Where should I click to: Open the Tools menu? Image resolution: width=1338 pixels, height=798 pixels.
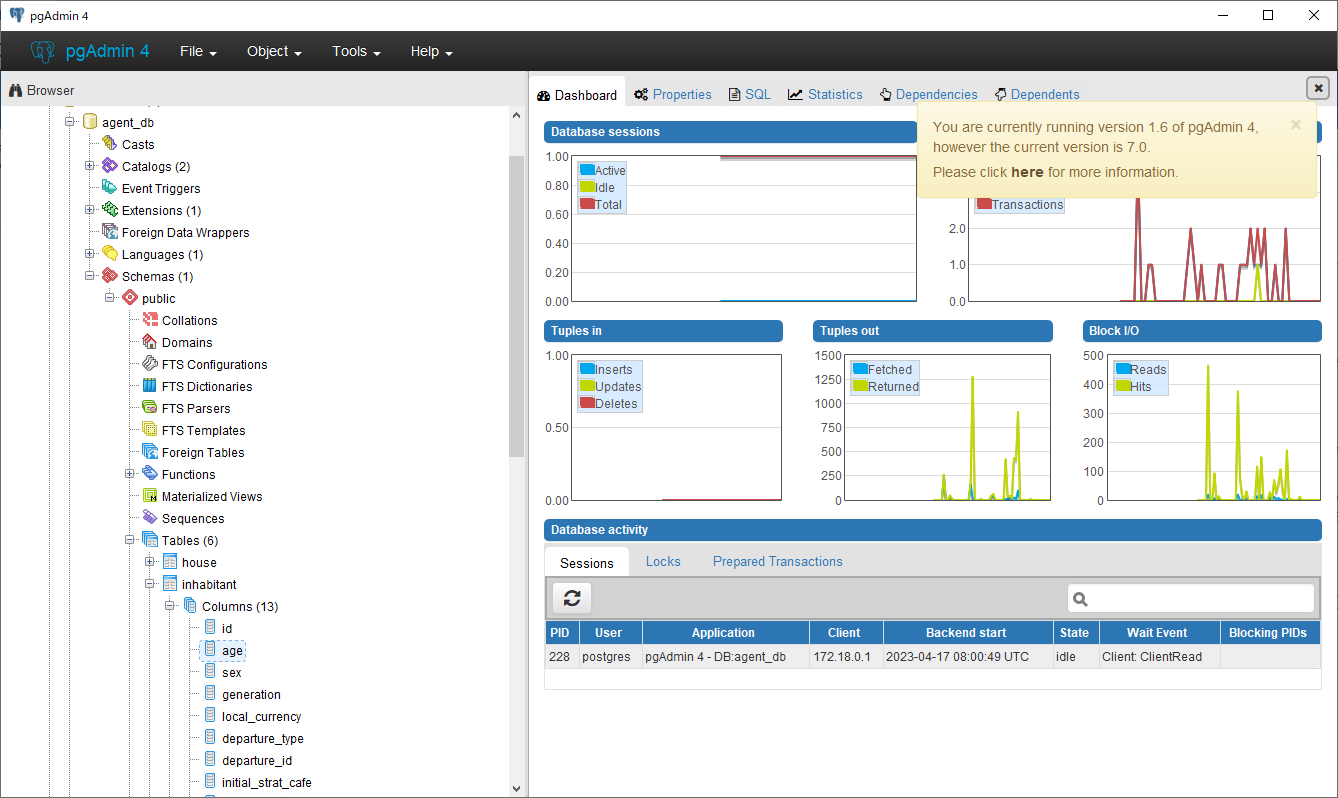pyautogui.click(x=356, y=52)
